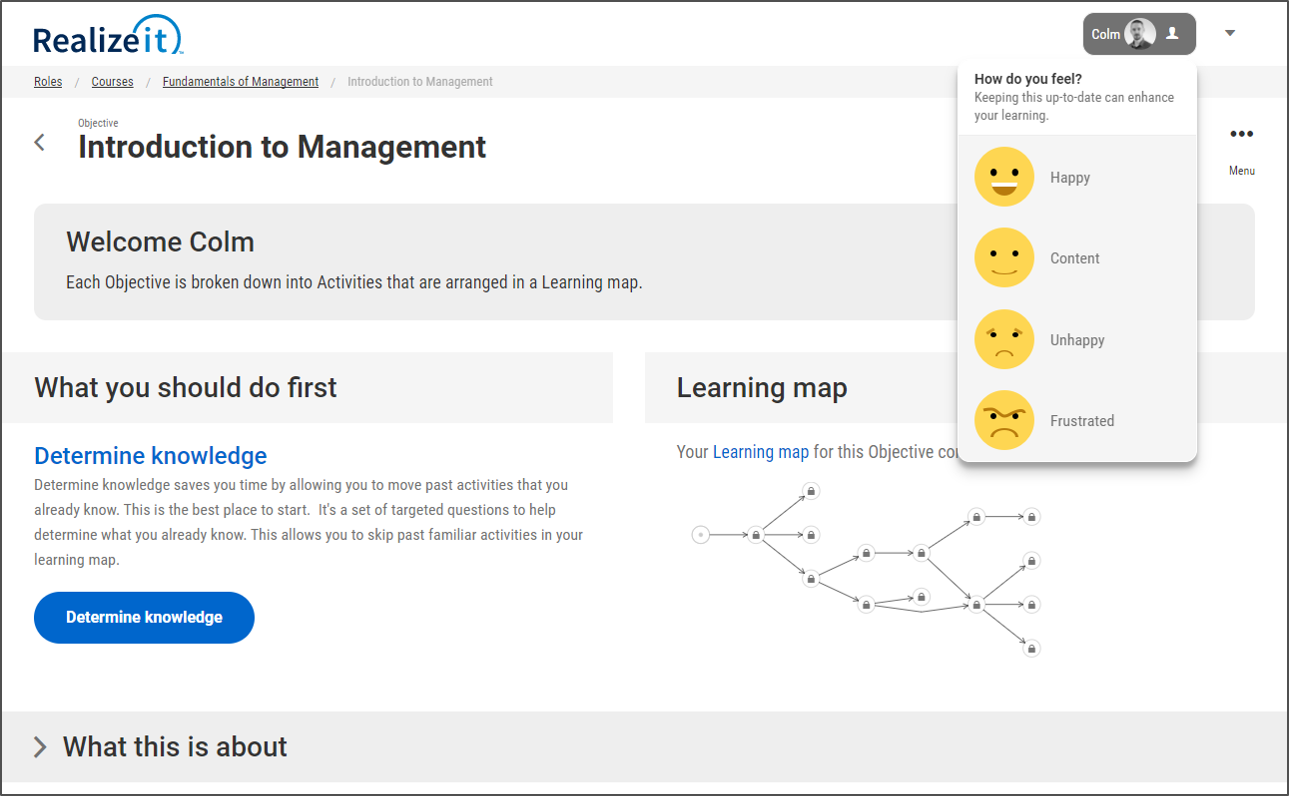1289x796 pixels.
Task: Choose the Content emoji face
Action: [1004, 258]
